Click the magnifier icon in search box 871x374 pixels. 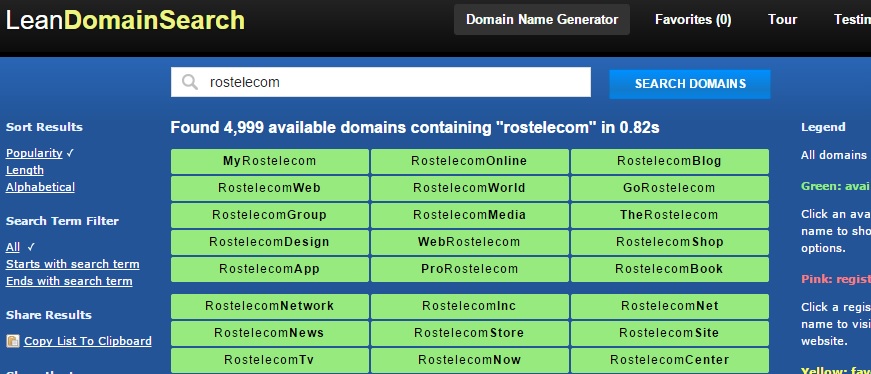[x=190, y=82]
